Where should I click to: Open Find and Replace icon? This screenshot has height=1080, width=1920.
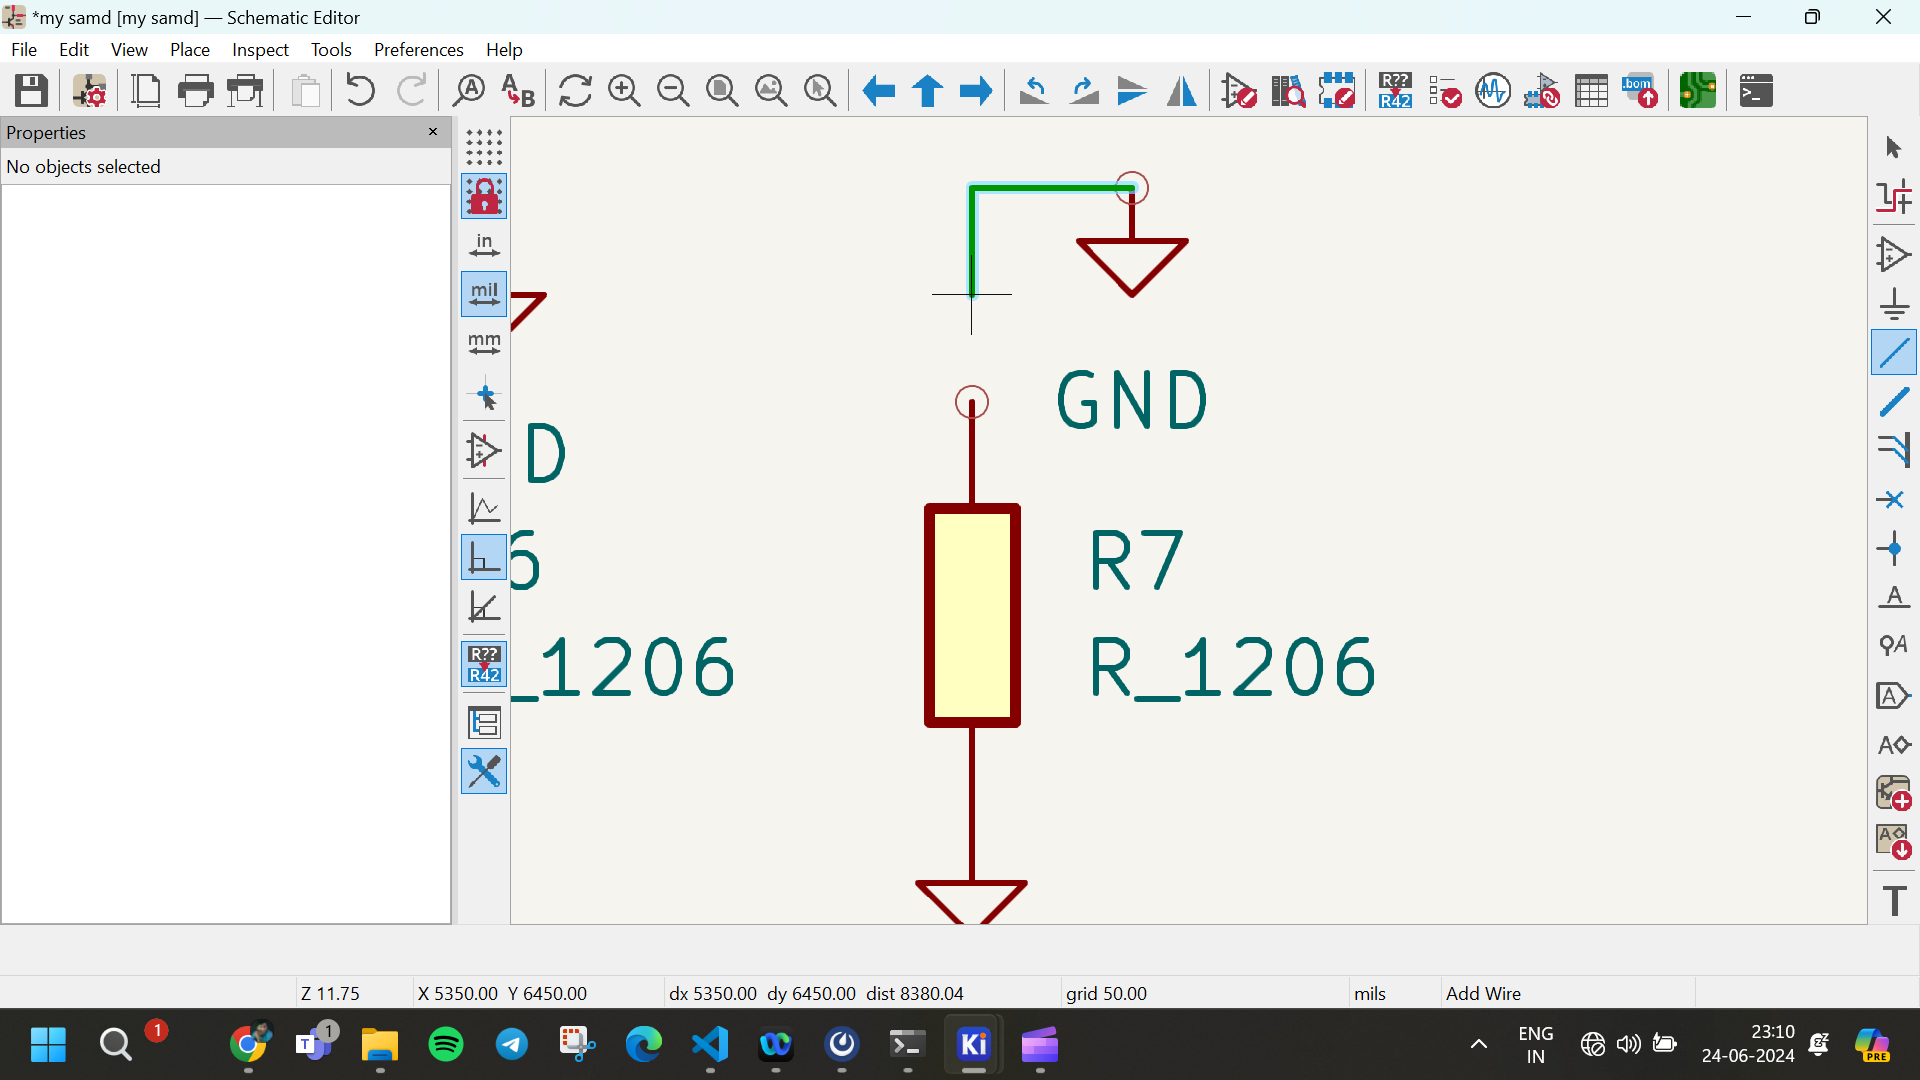coord(517,91)
